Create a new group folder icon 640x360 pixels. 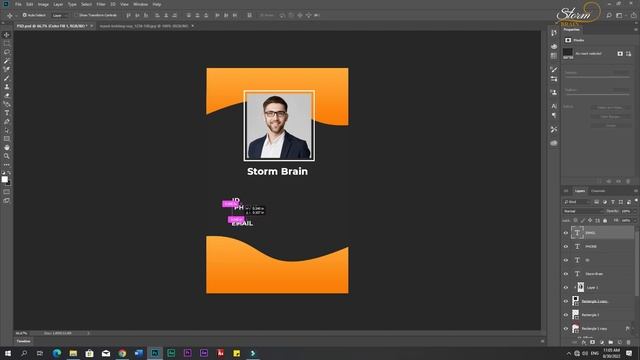click(x=611, y=342)
